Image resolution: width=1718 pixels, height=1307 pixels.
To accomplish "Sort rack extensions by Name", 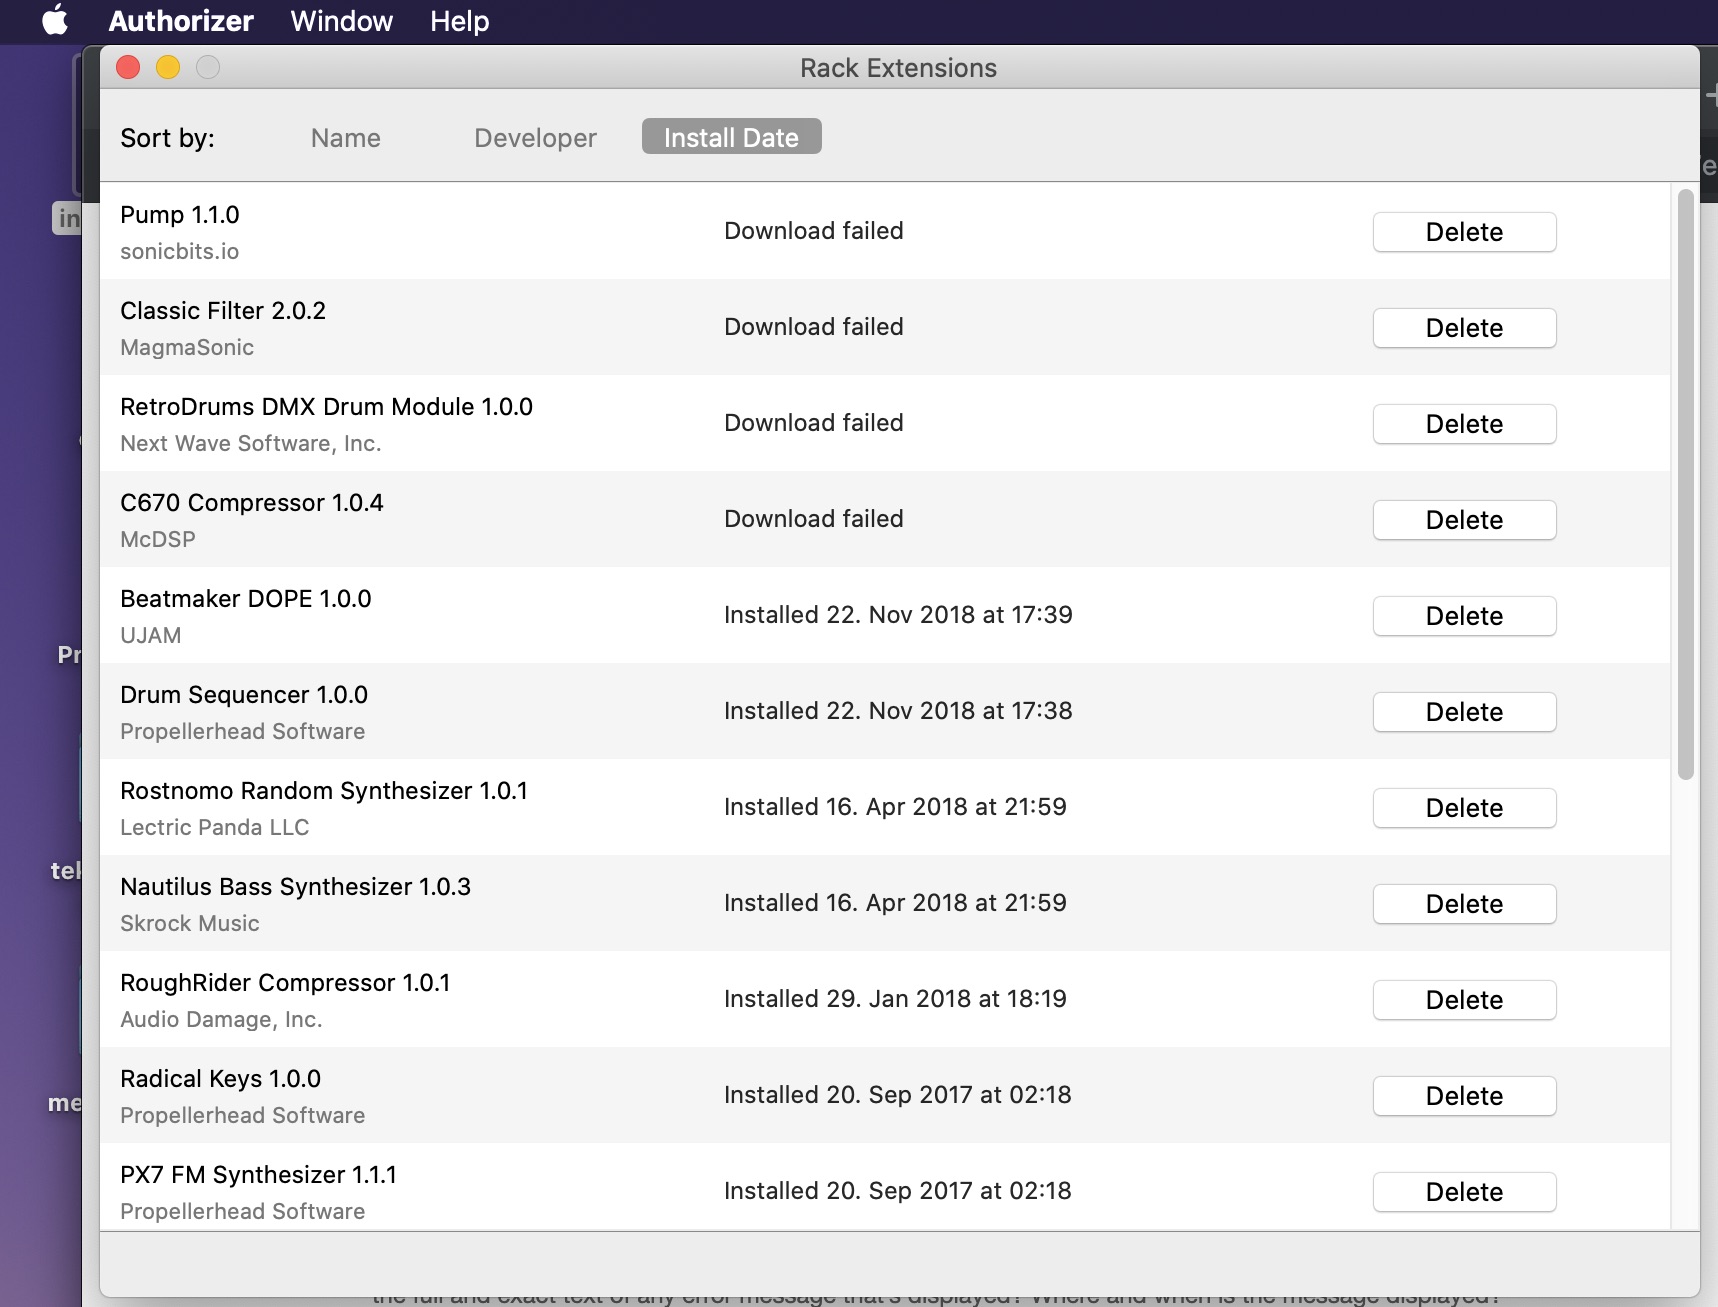I will pos(345,138).
